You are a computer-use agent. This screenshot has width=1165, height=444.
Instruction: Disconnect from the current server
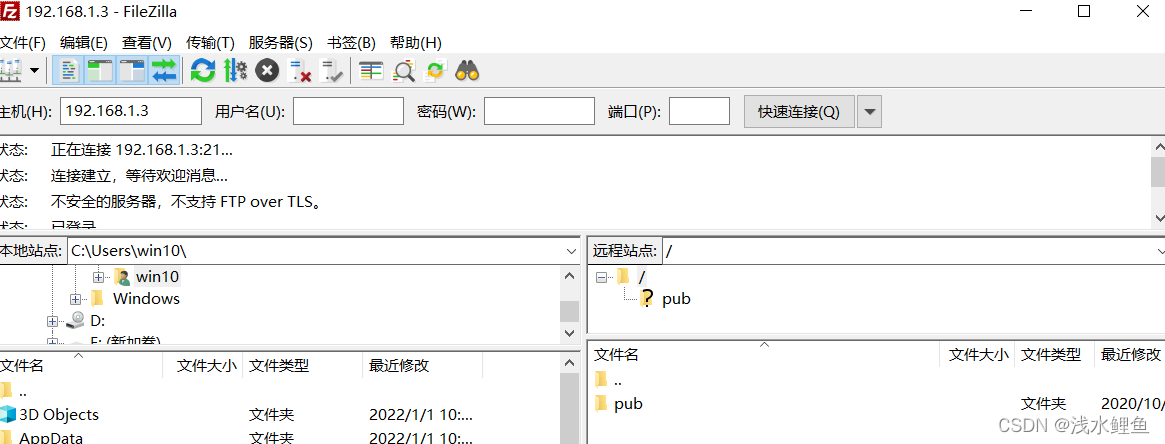(x=299, y=71)
